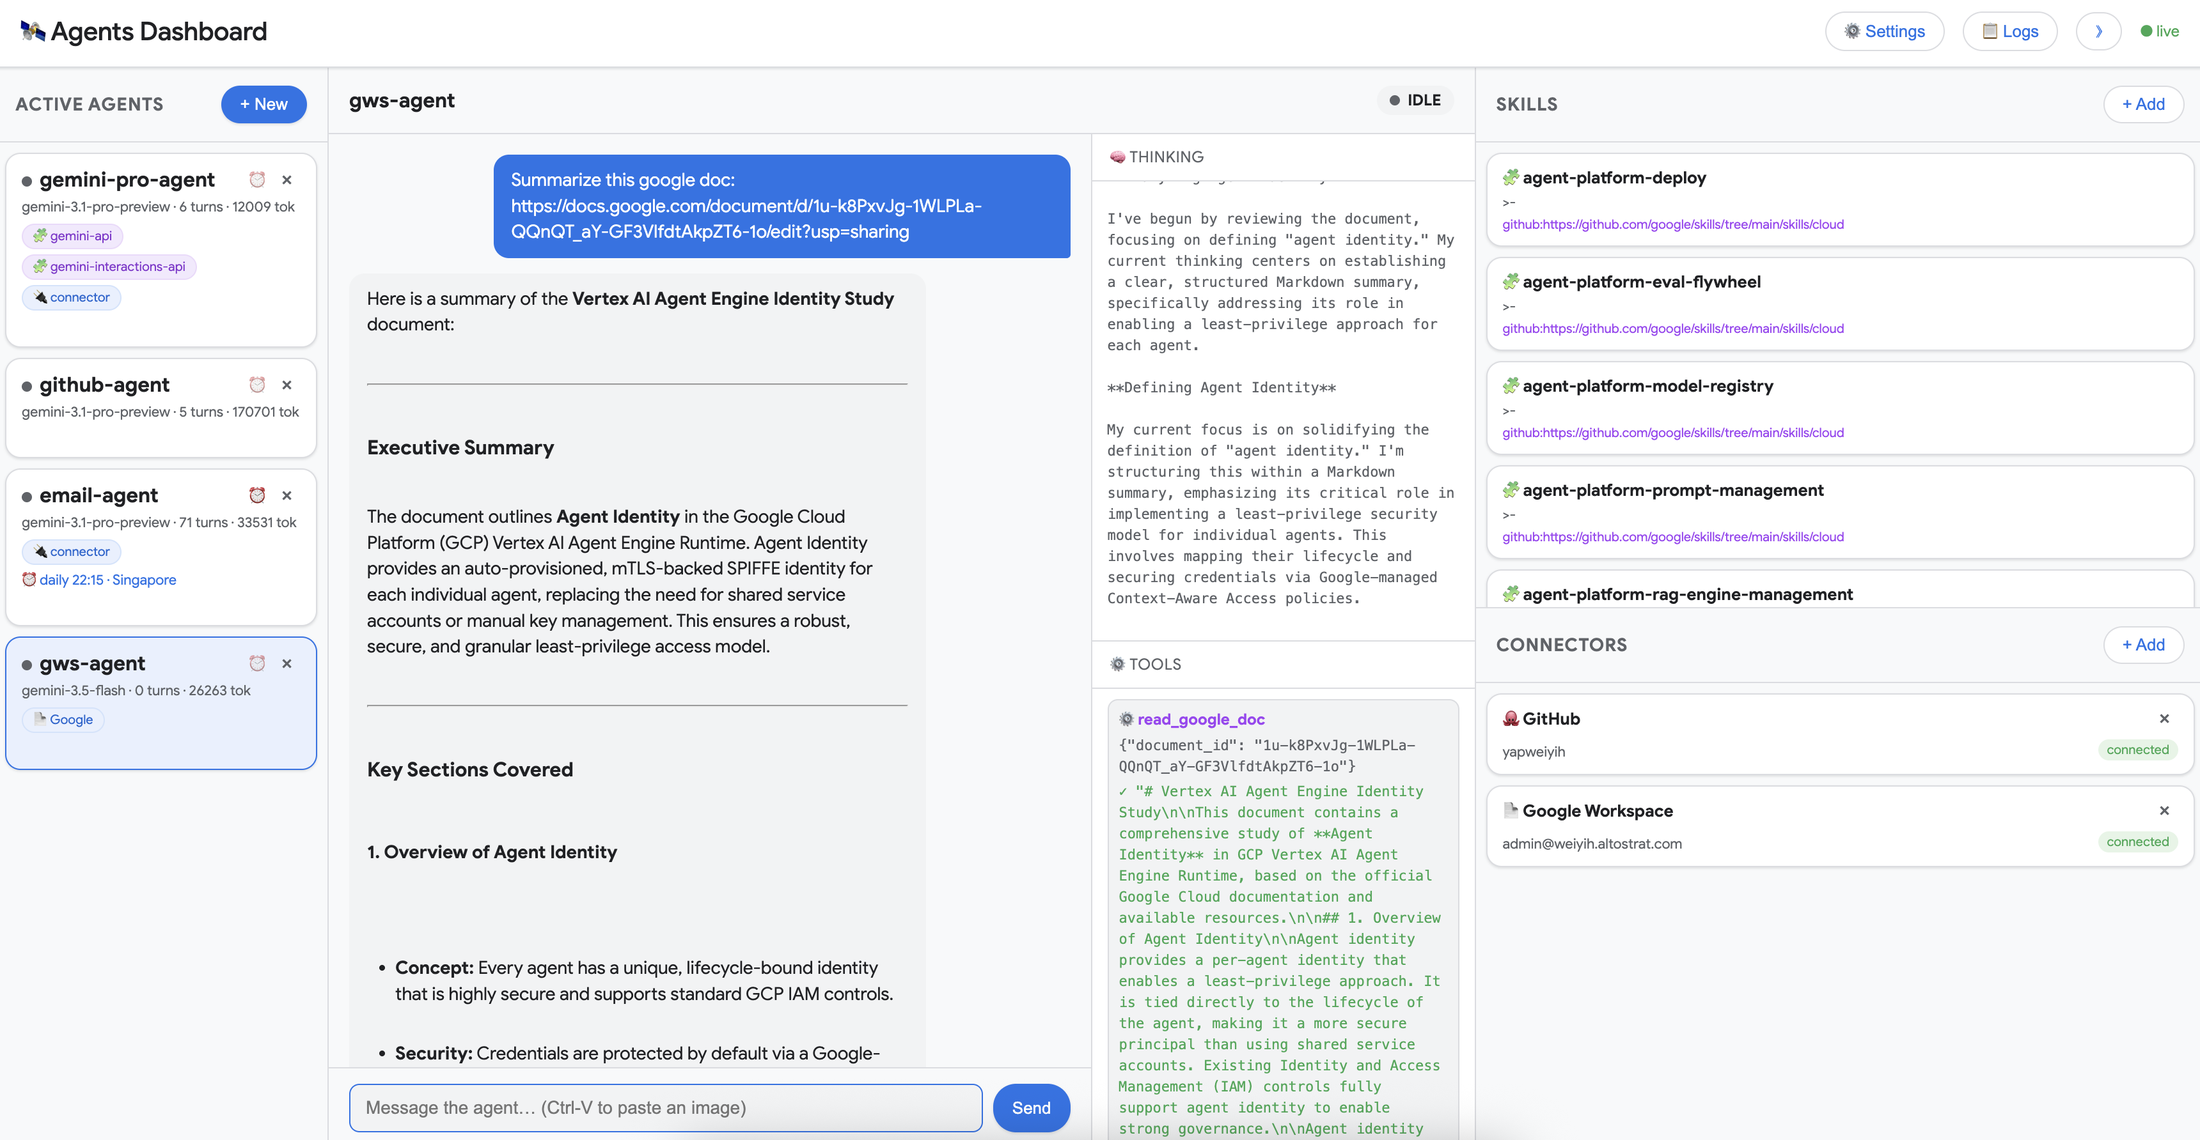Click the alarm schedule icon for gemini-pro-agent
The height and width of the screenshot is (1140, 2200).
click(257, 180)
